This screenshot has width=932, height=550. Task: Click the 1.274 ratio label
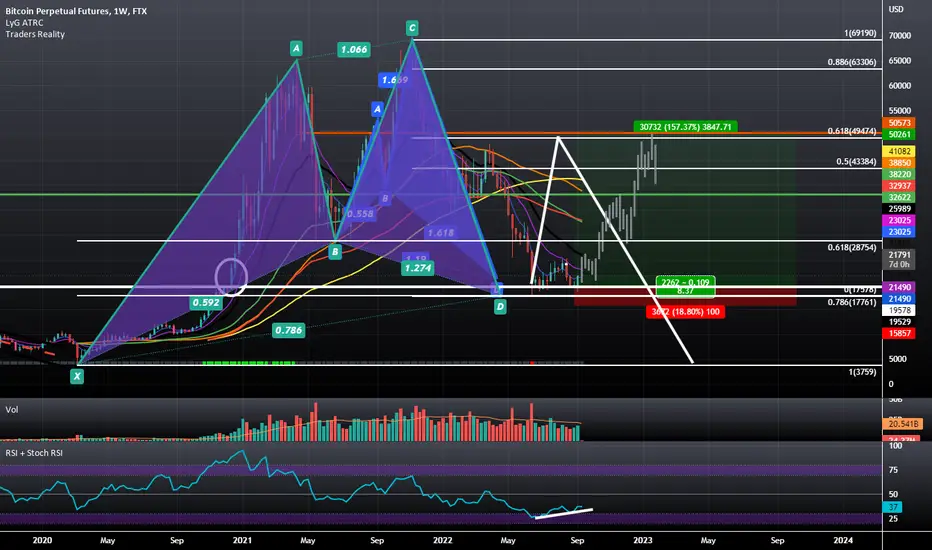[x=418, y=268]
